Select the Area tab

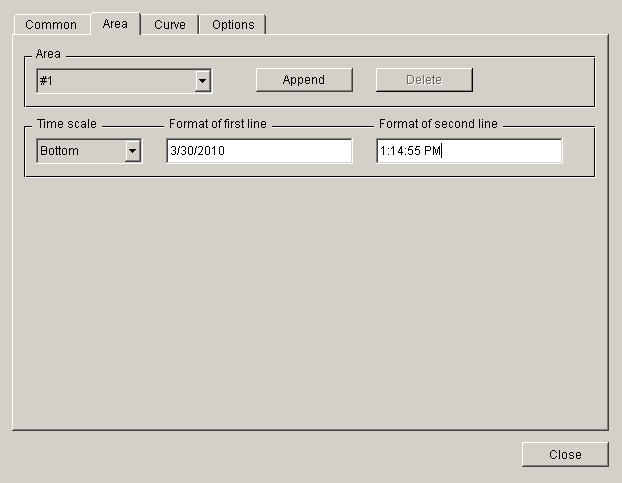pos(115,23)
